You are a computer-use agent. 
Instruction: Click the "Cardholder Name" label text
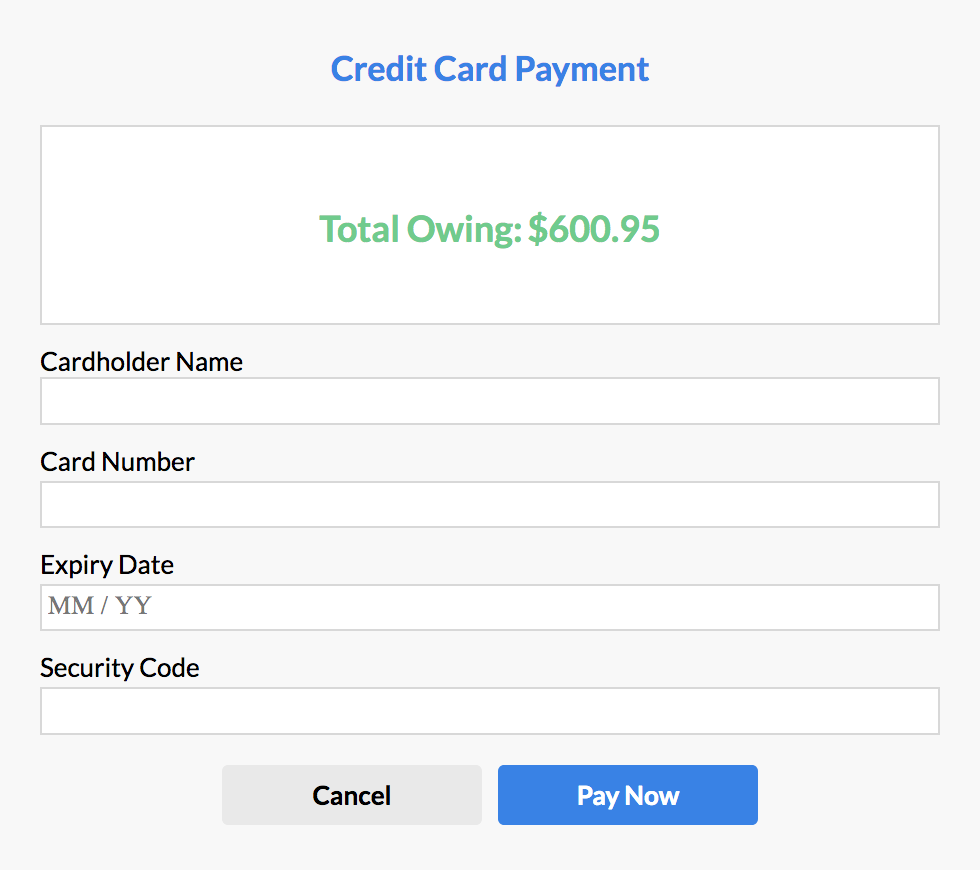tap(141, 361)
